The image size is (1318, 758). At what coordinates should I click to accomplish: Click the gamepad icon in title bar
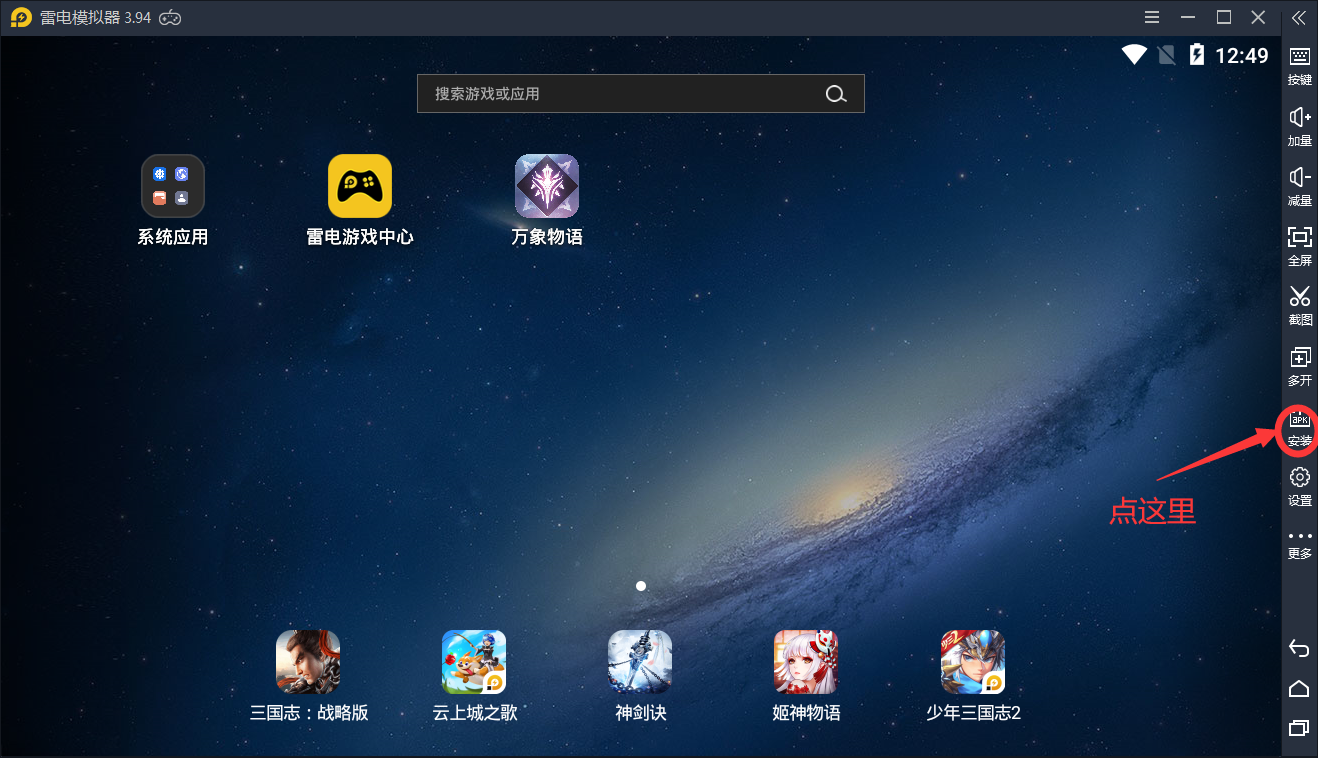[x=170, y=18]
